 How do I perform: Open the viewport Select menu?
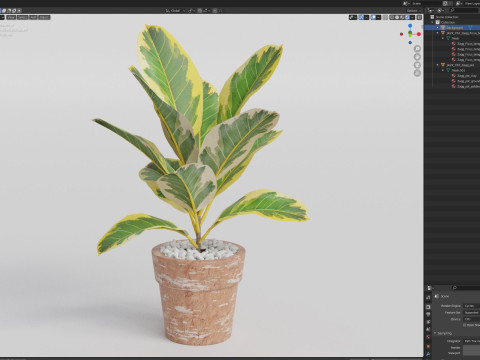[x=22, y=17]
